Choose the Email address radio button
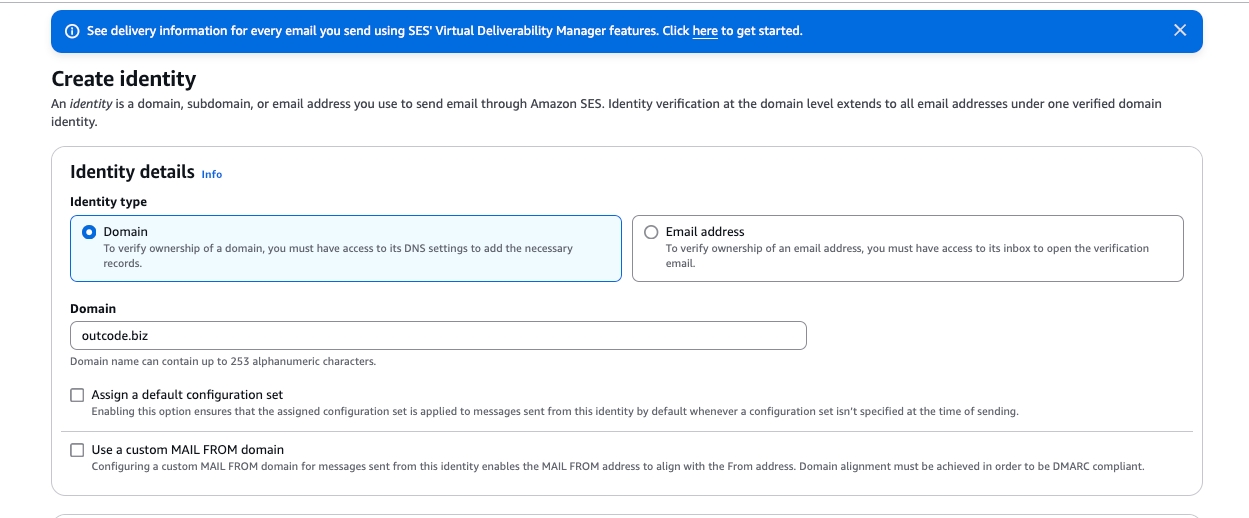1249x518 pixels. (x=651, y=232)
